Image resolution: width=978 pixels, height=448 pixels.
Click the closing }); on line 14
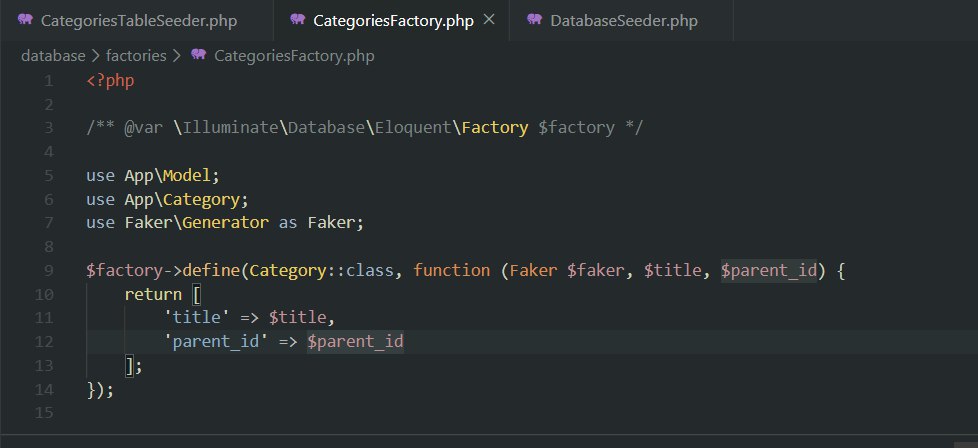[x=100, y=389]
